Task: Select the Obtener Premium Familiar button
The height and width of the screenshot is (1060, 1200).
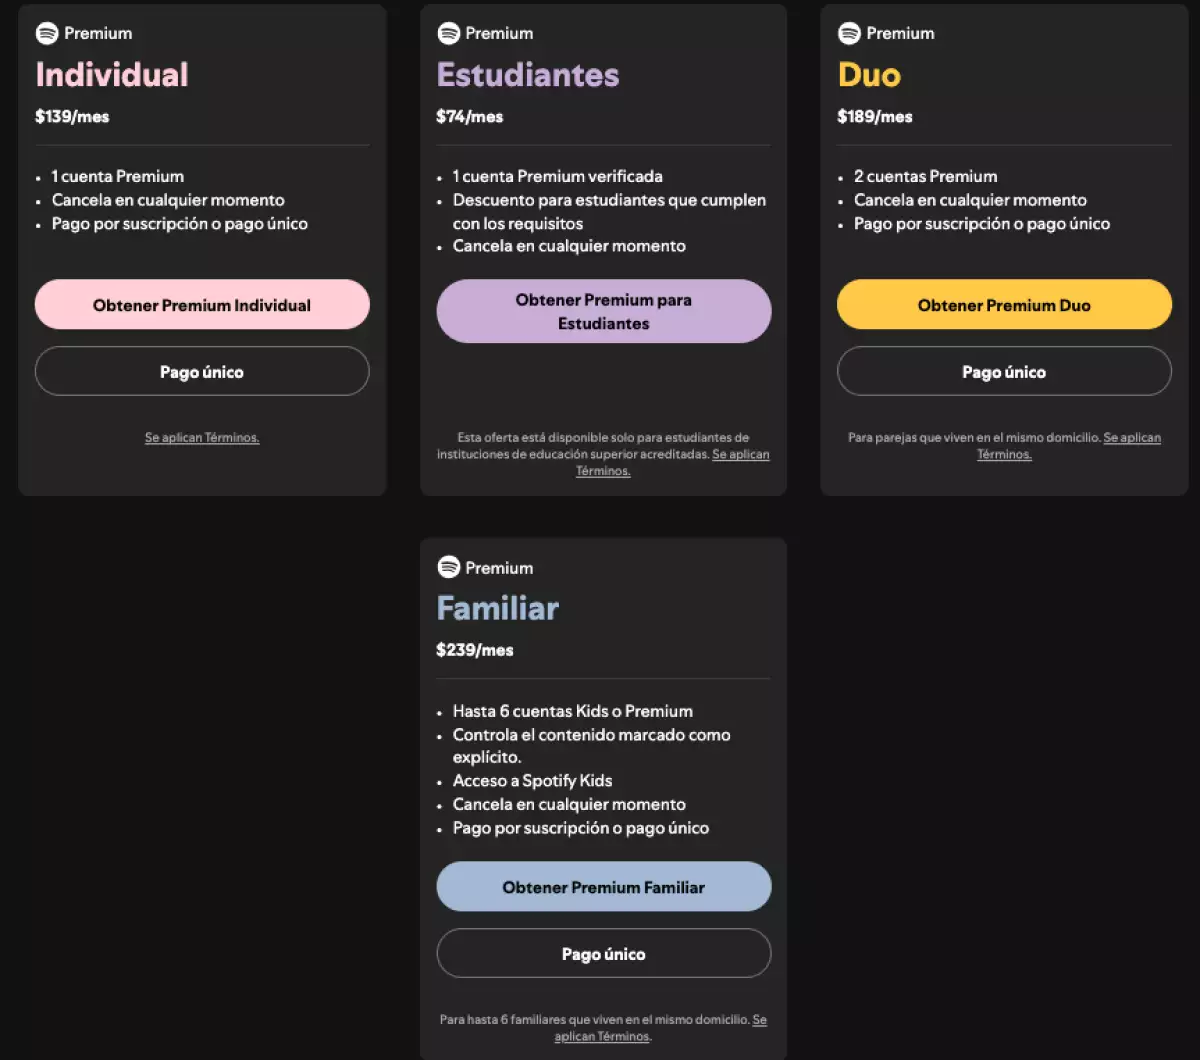Action: tap(603, 887)
